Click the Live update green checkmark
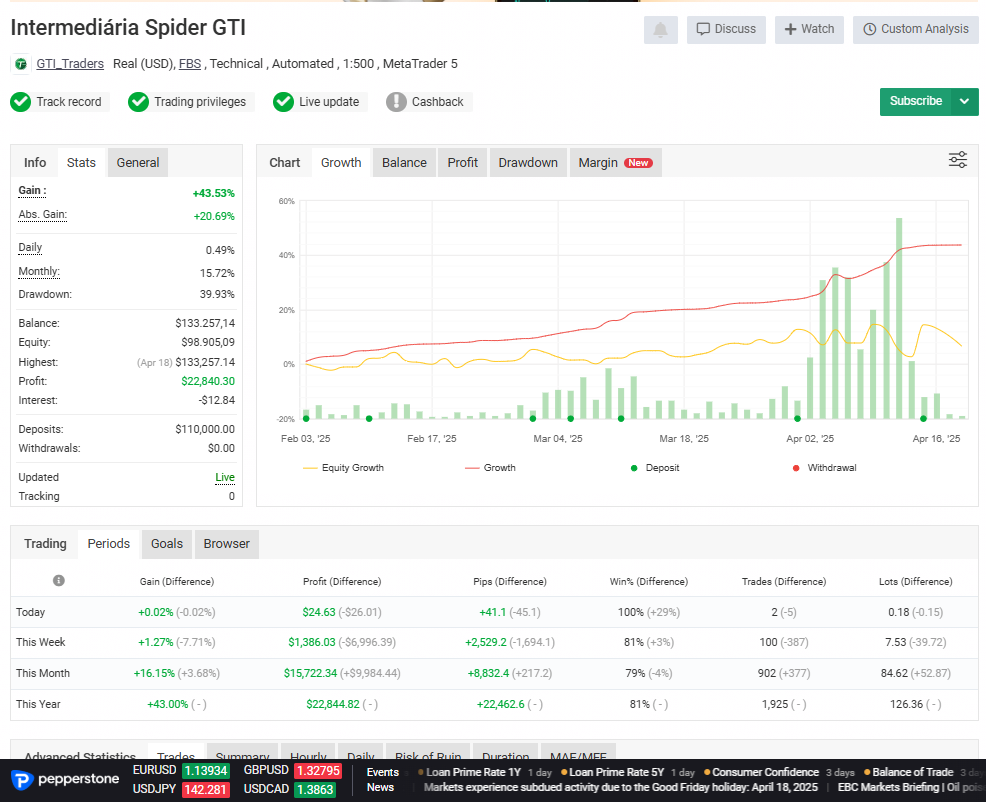The height and width of the screenshot is (802, 986). click(x=283, y=102)
